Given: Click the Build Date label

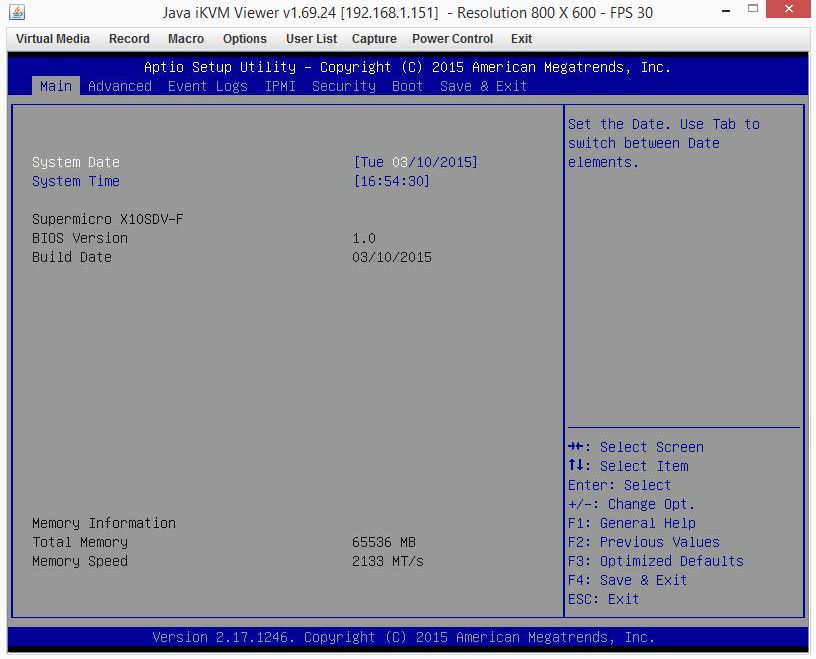Looking at the screenshot, I should point(72,257).
